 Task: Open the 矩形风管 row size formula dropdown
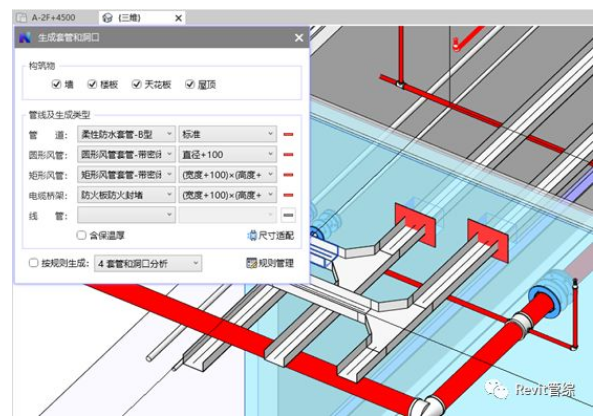point(227,175)
